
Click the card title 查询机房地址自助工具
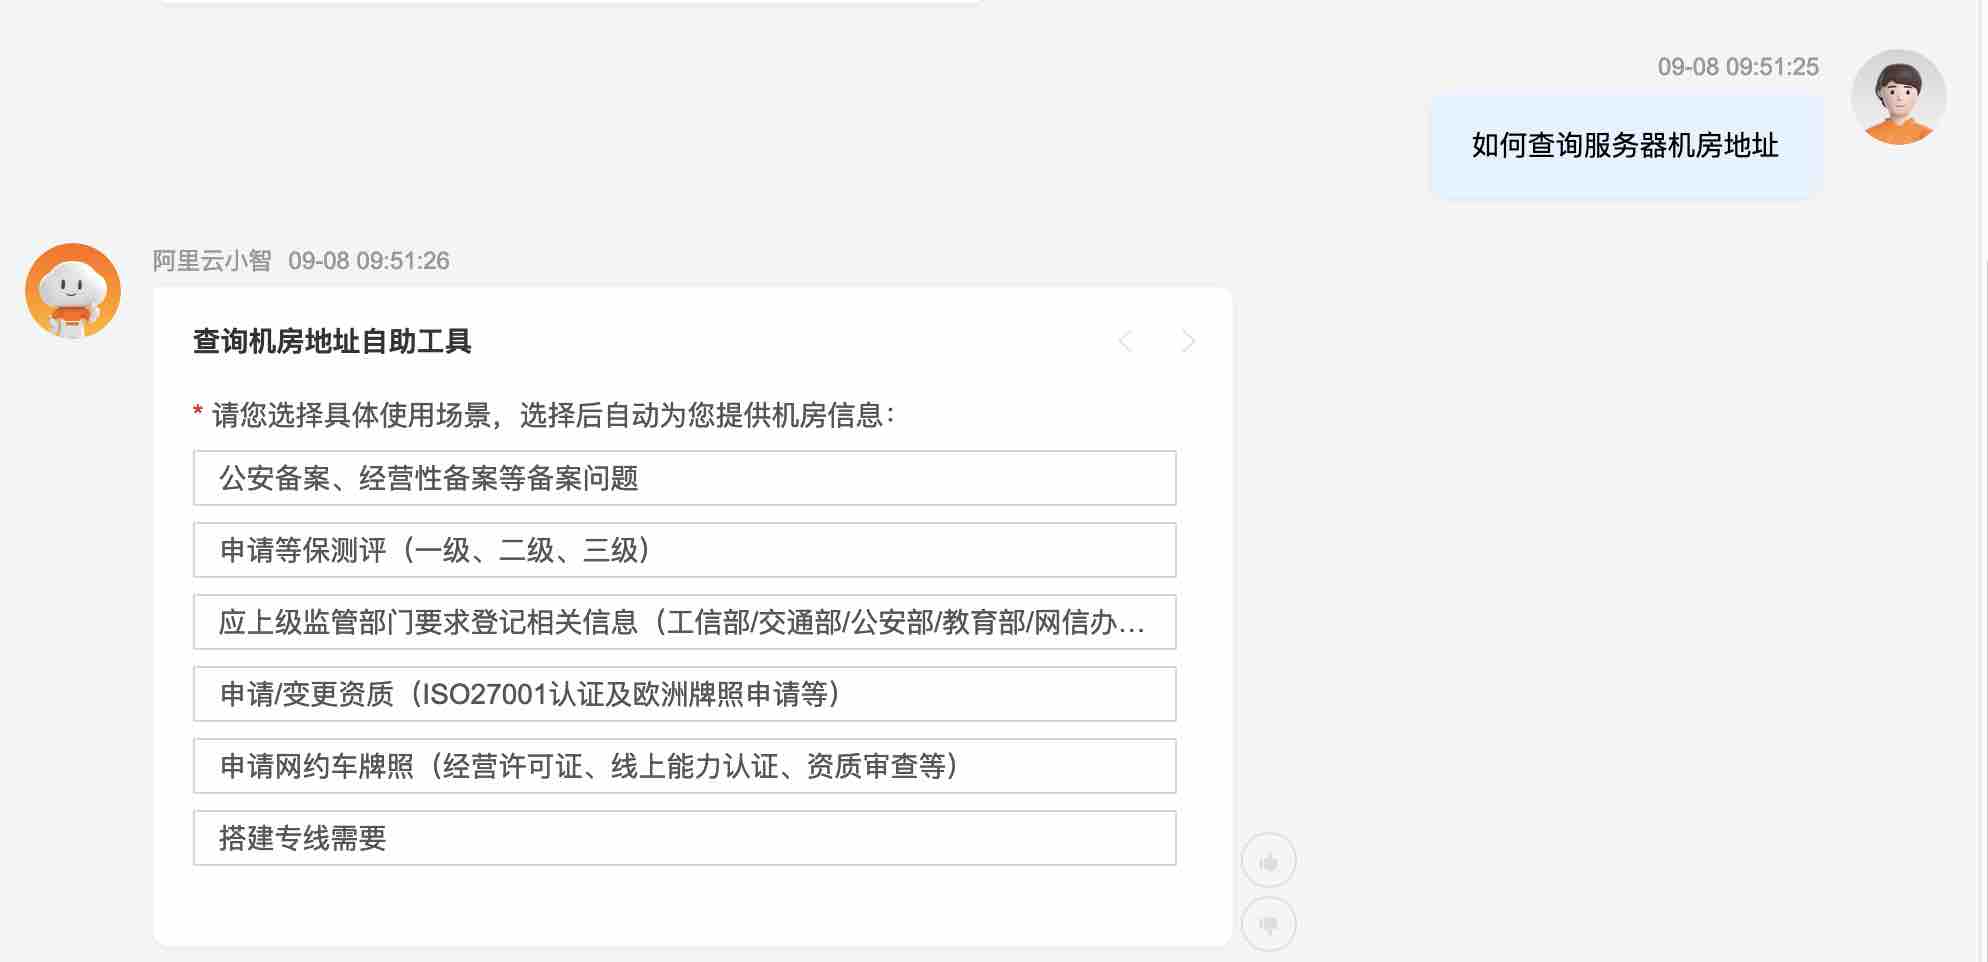coord(332,342)
